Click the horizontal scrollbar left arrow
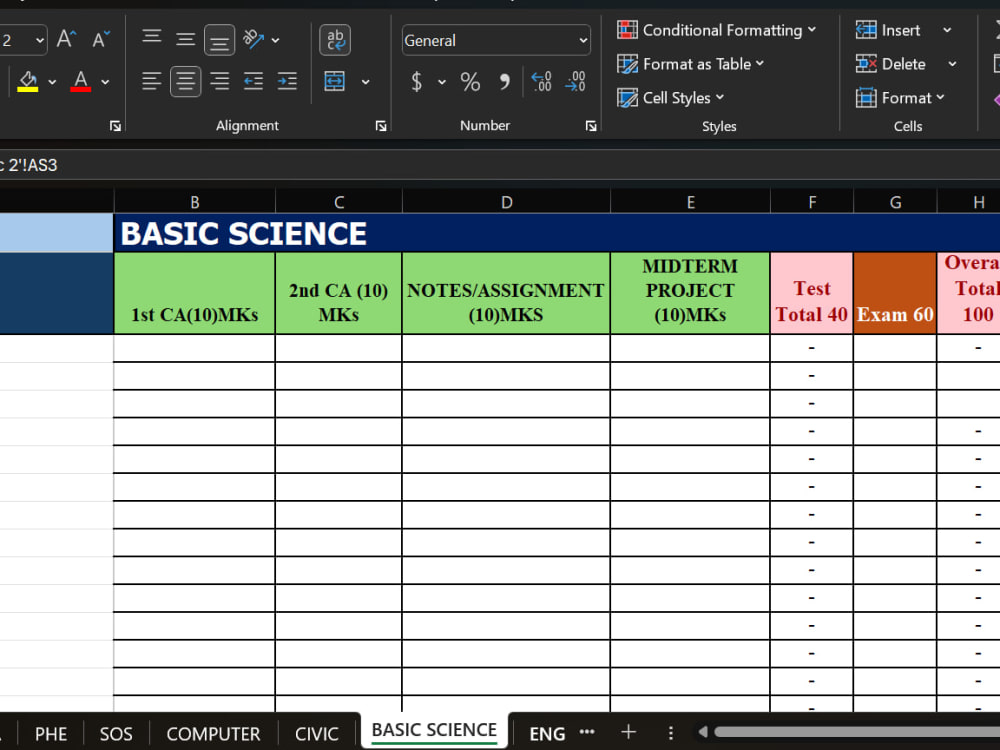 (x=703, y=732)
